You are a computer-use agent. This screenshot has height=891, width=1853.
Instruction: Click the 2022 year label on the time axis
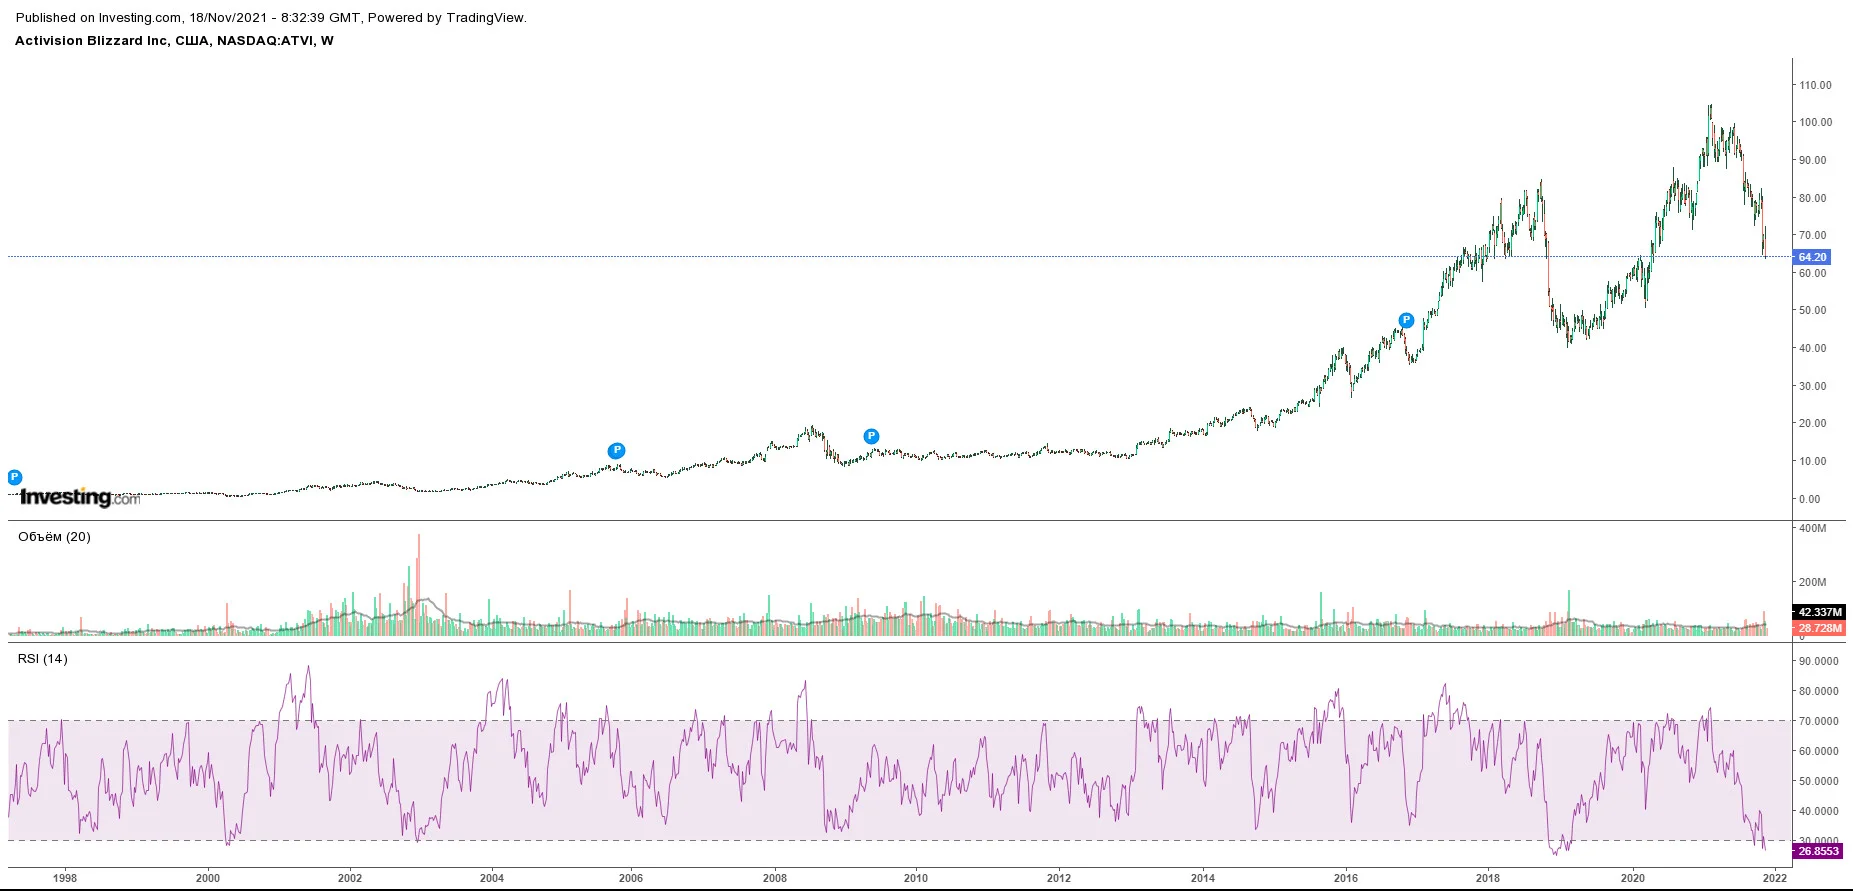(x=1775, y=878)
